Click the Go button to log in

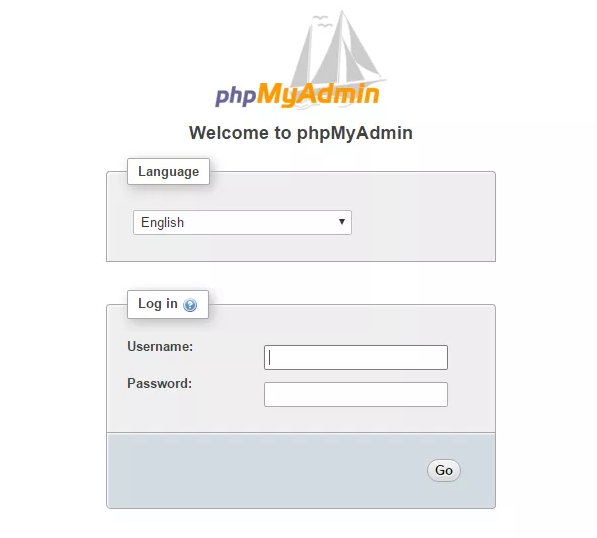coord(444,471)
